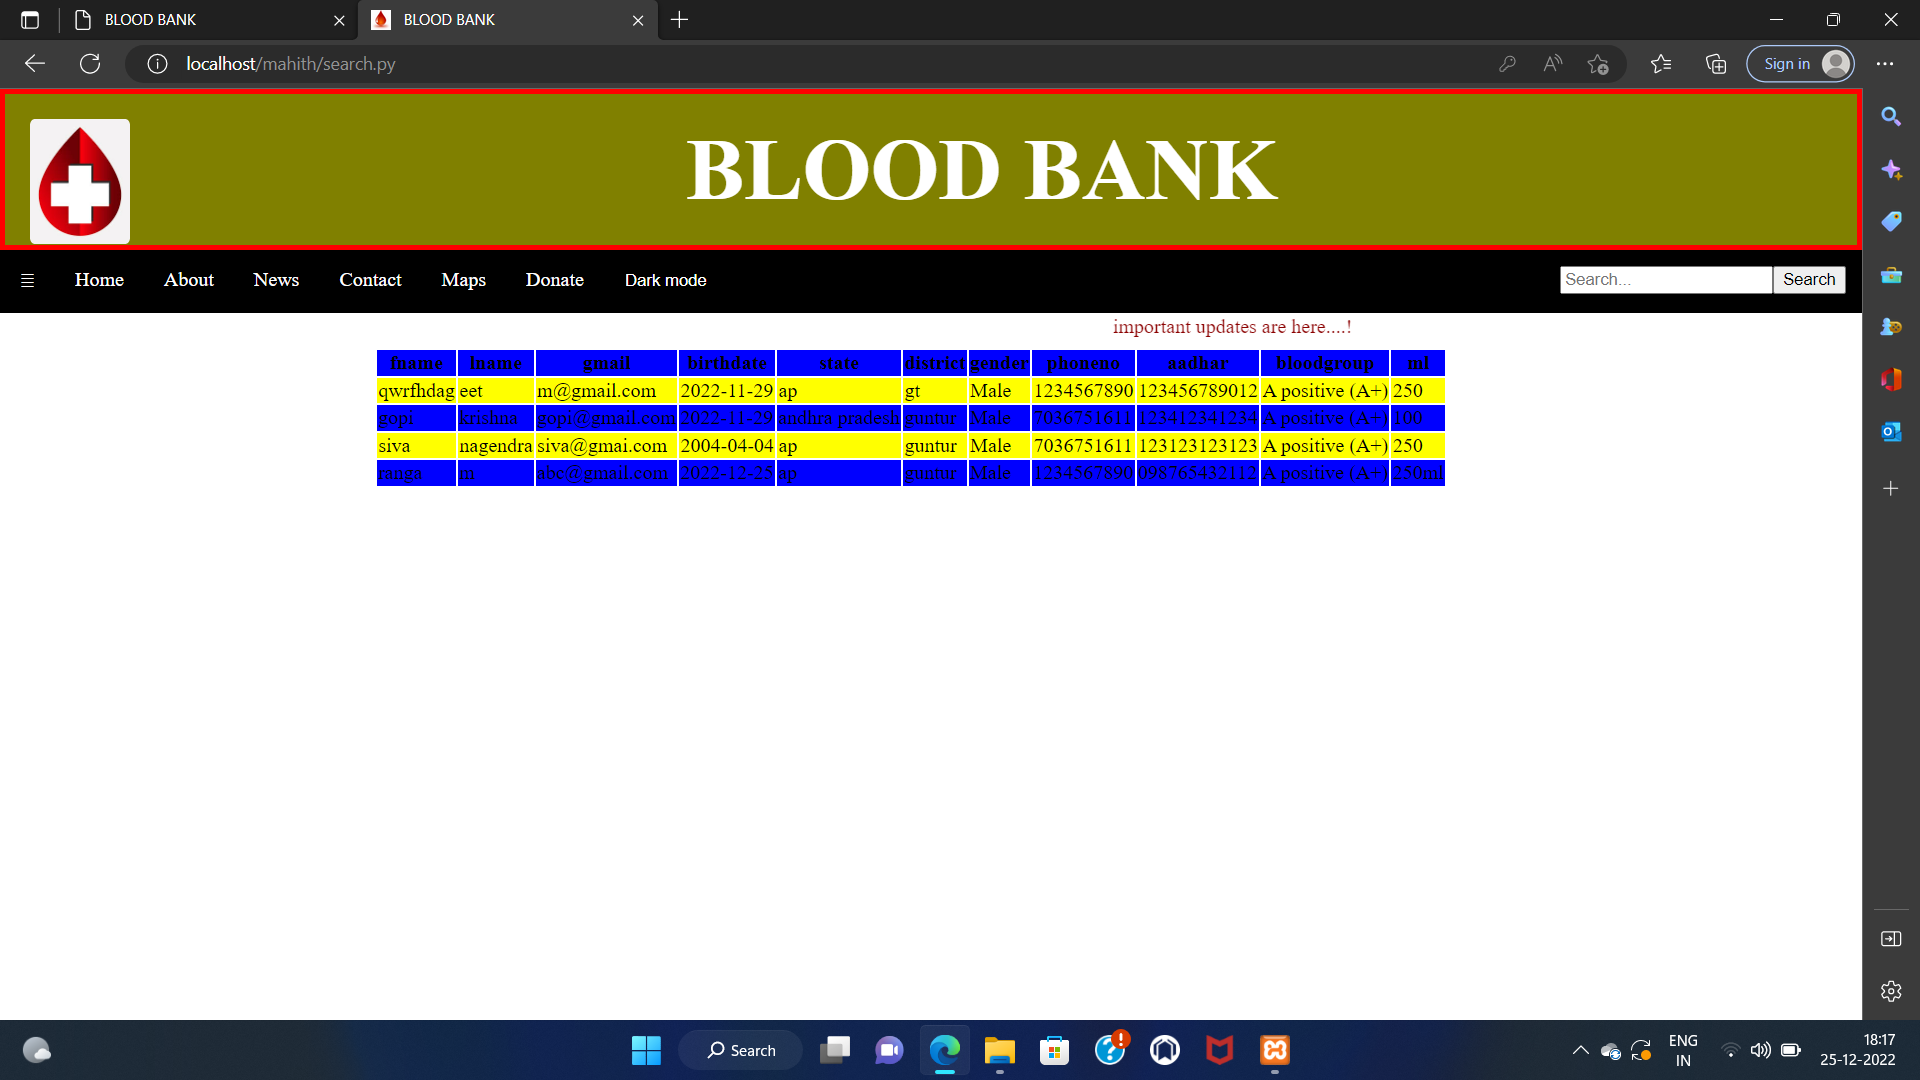Toggle Dark mode in the navigation bar
The width and height of the screenshot is (1920, 1080).
click(665, 280)
